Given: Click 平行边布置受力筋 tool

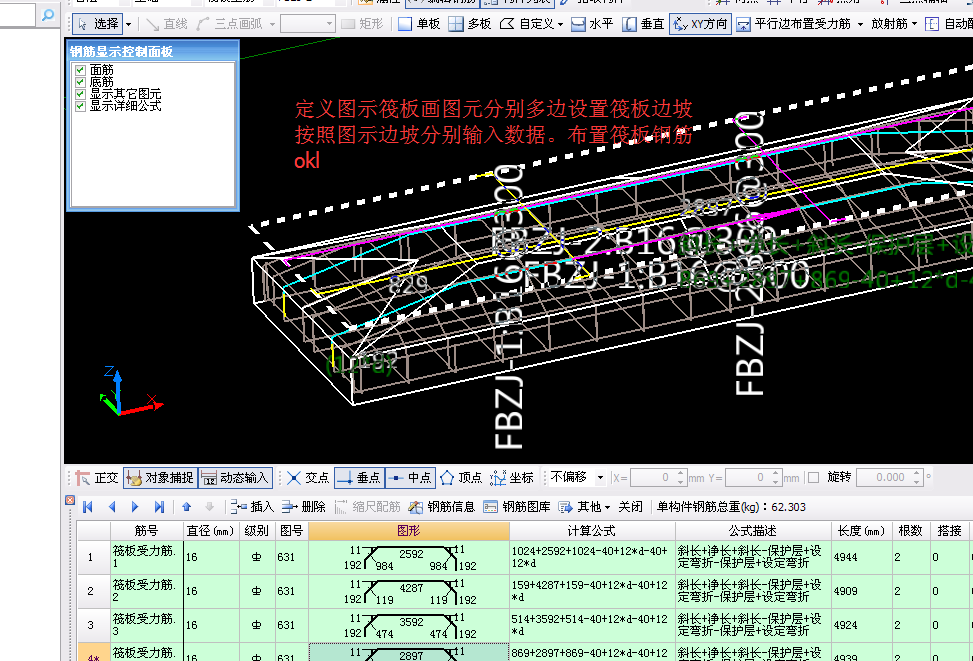Looking at the screenshot, I should point(794,24).
